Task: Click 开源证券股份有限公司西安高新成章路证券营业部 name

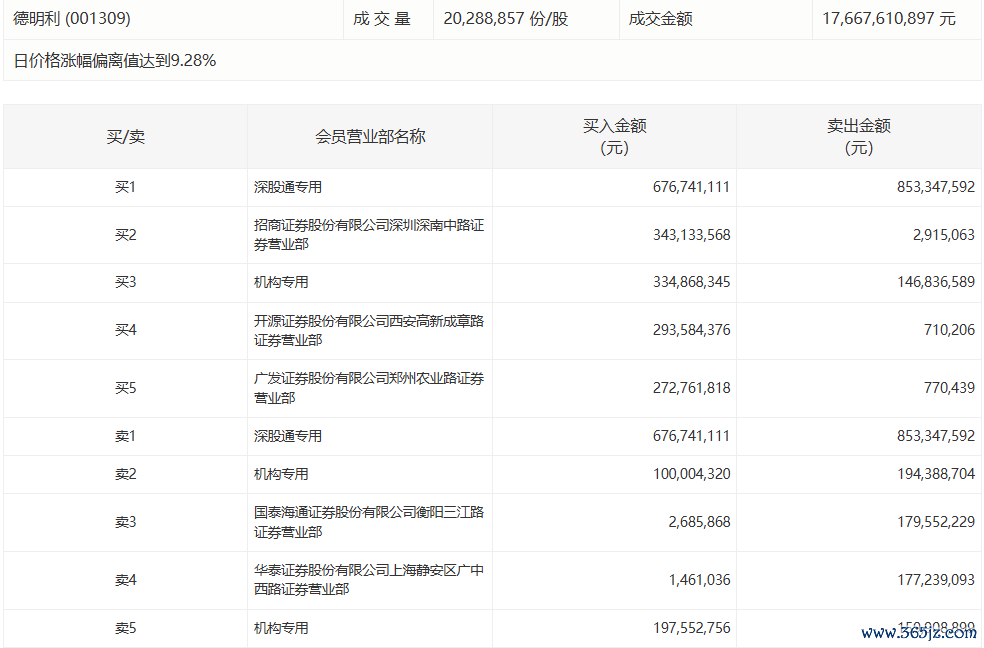Action: [x=368, y=331]
